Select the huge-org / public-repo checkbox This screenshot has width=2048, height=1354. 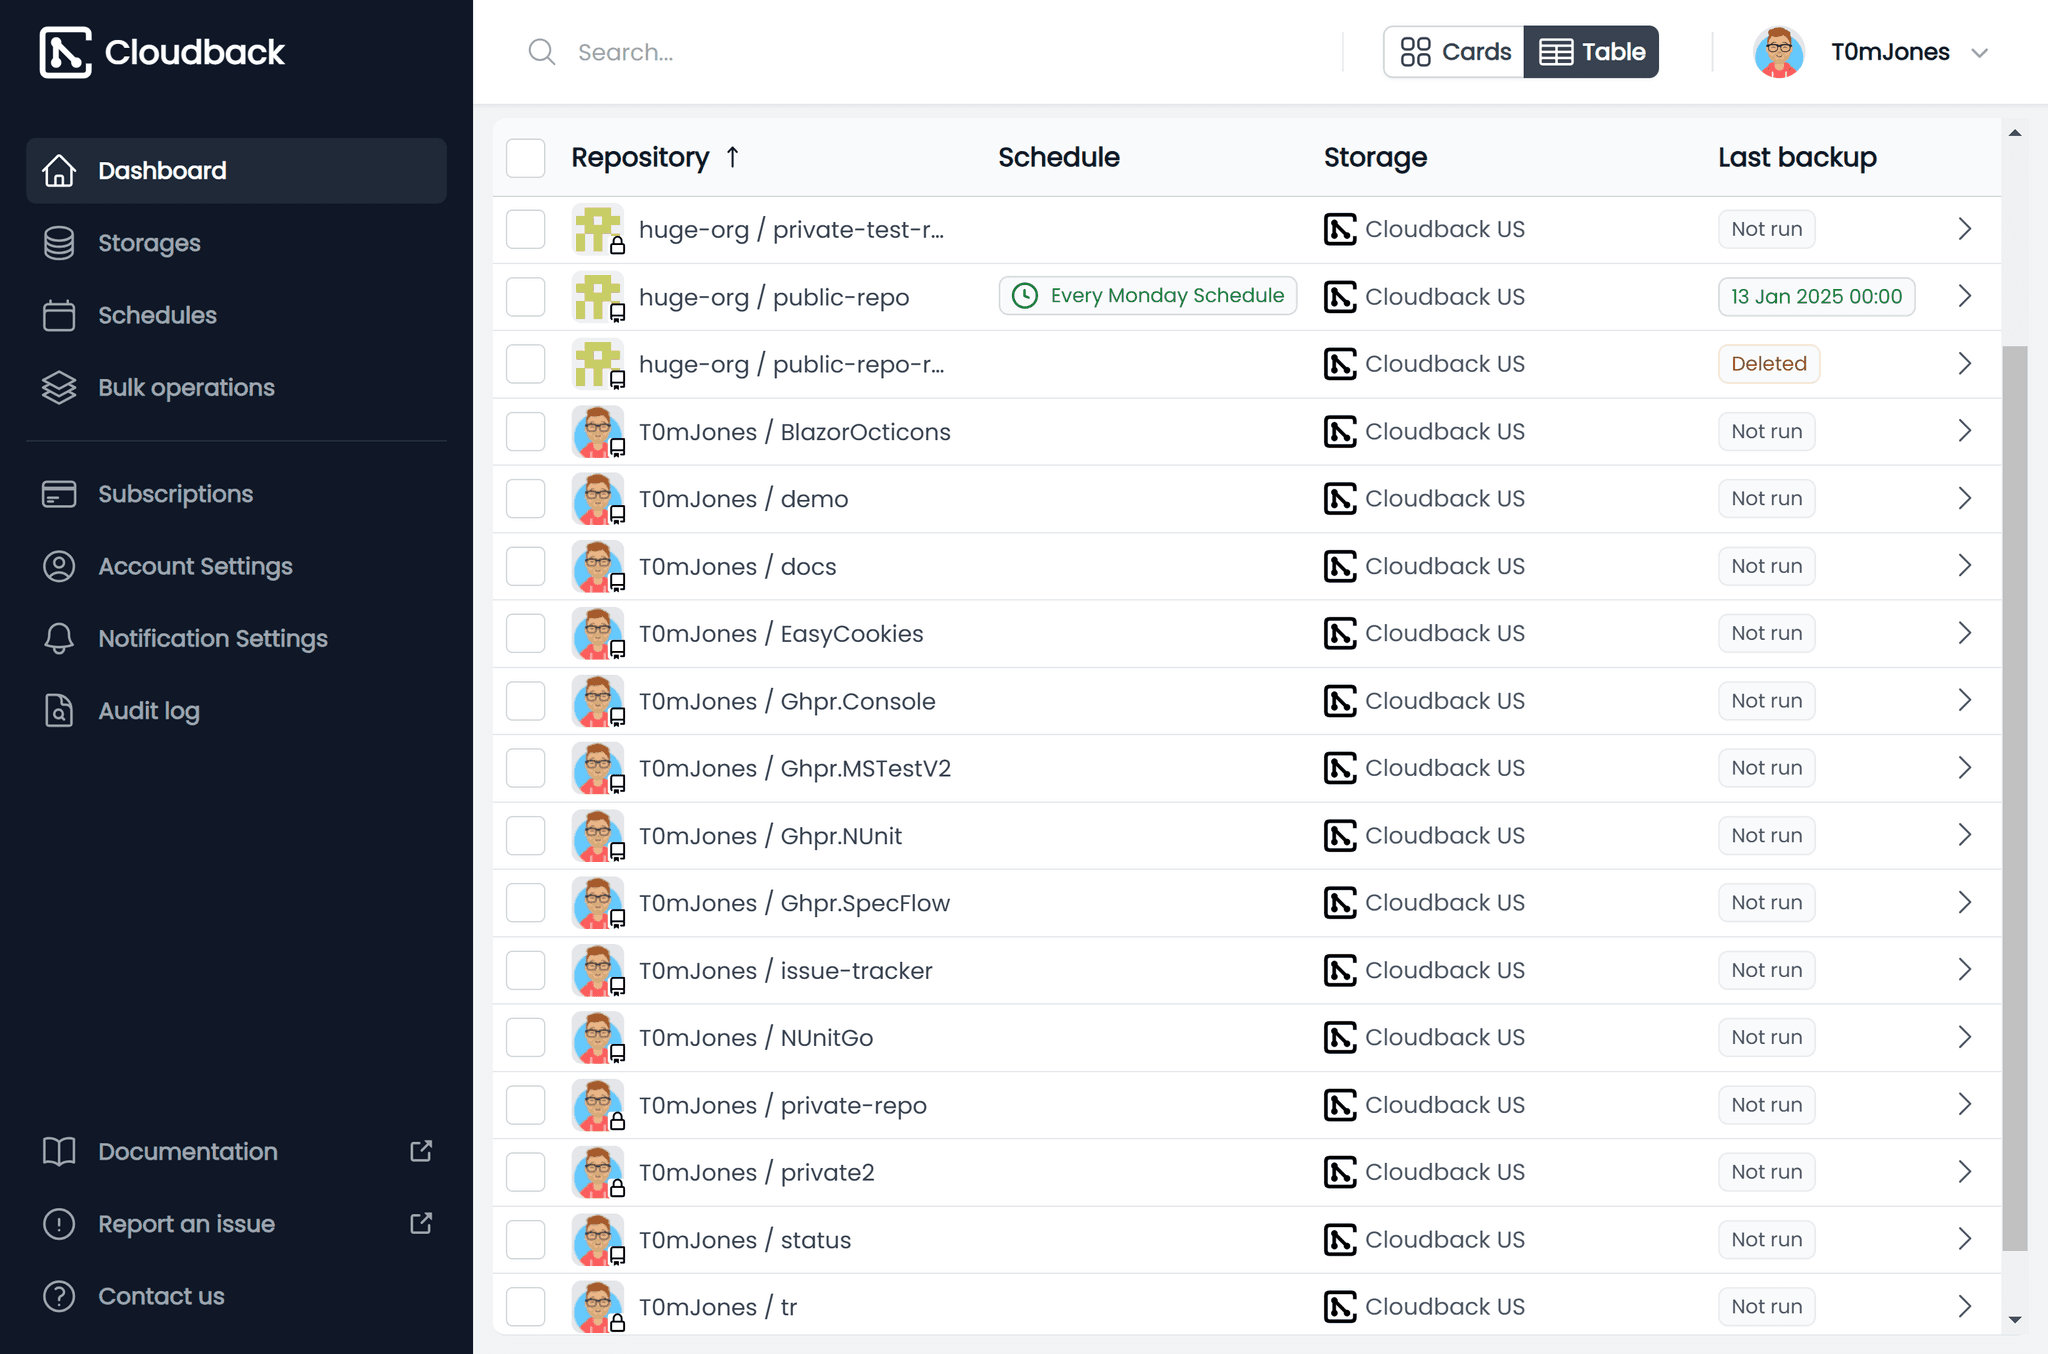[x=525, y=297]
